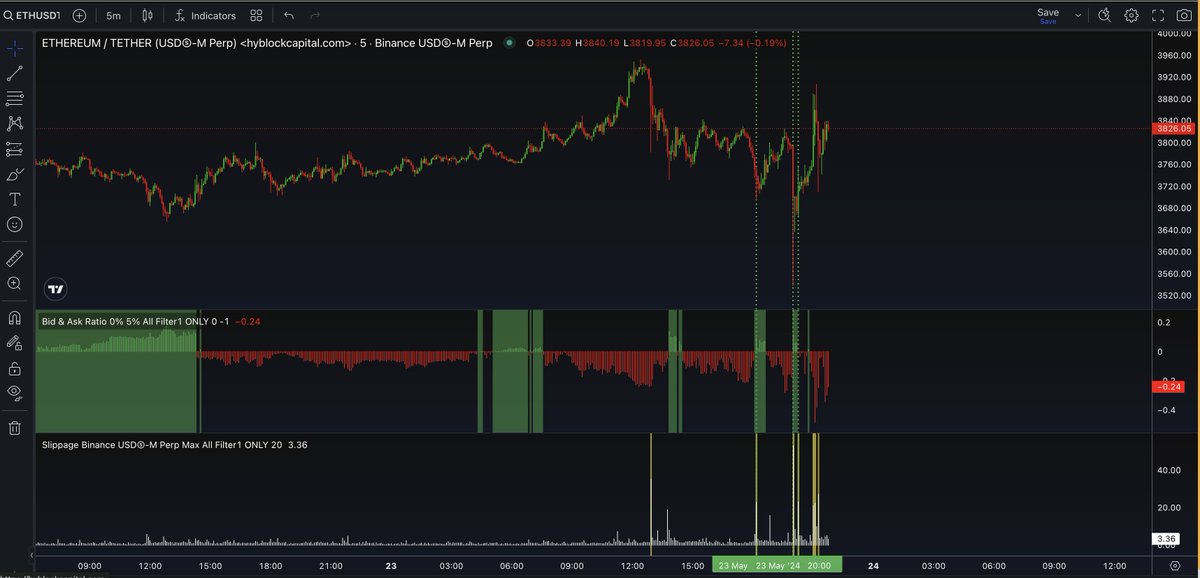The image size is (1200, 578).
Task: Click the green 23 May time label
Action: [733, 565]
